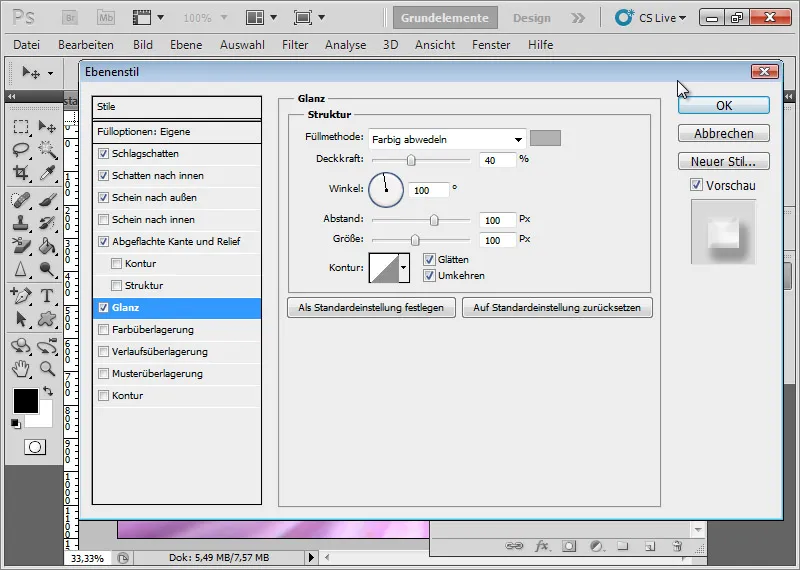Select the Clone Stamp tool
This screenshot has width=800, height=570.
point(21,223)
